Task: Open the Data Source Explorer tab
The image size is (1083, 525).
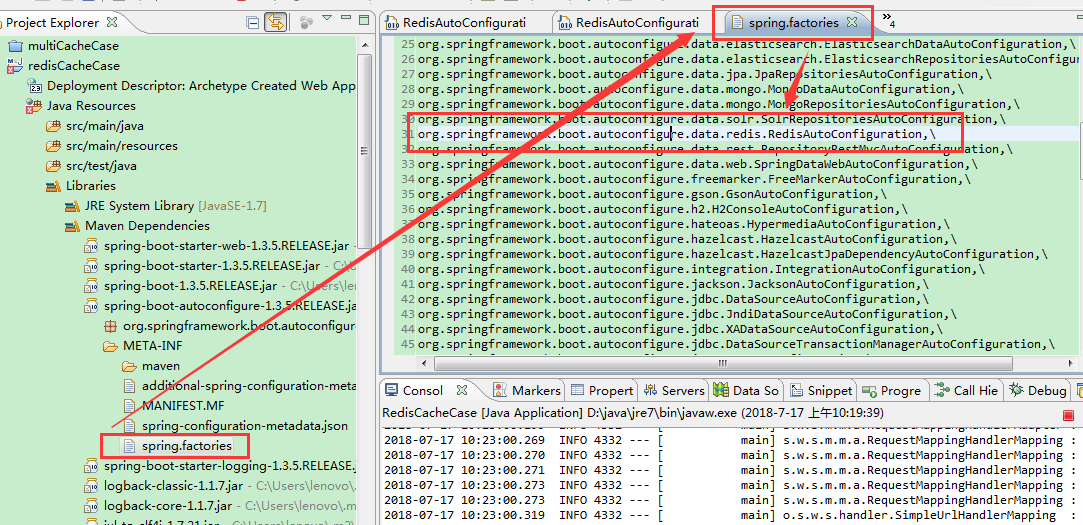Action: [x=756, y=390]
